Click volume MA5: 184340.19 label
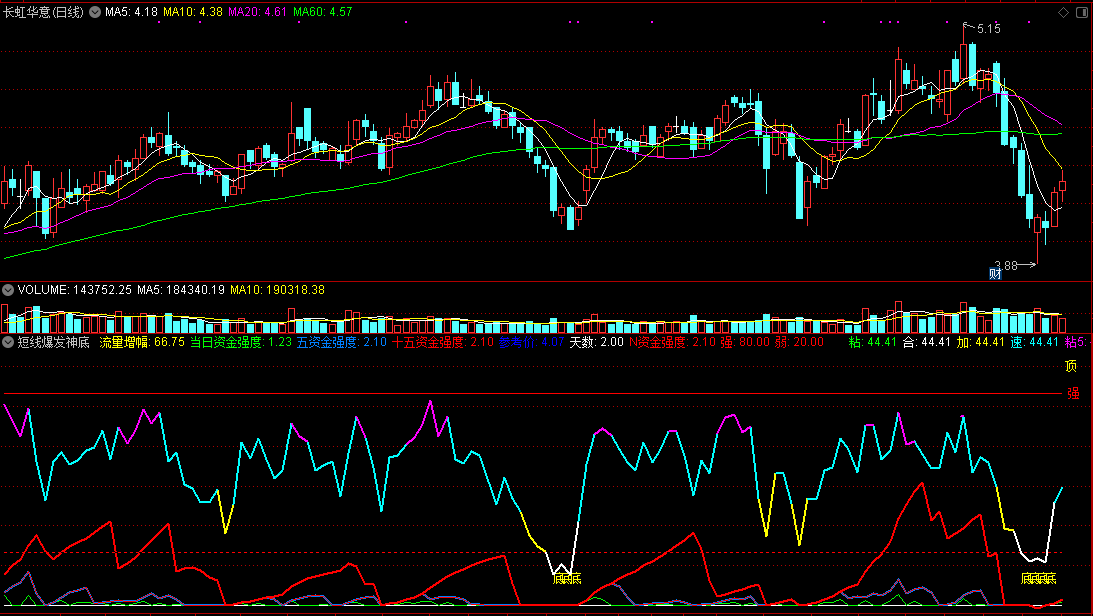This screenshot has height=616, width=1093. click(x=181, y=290)
